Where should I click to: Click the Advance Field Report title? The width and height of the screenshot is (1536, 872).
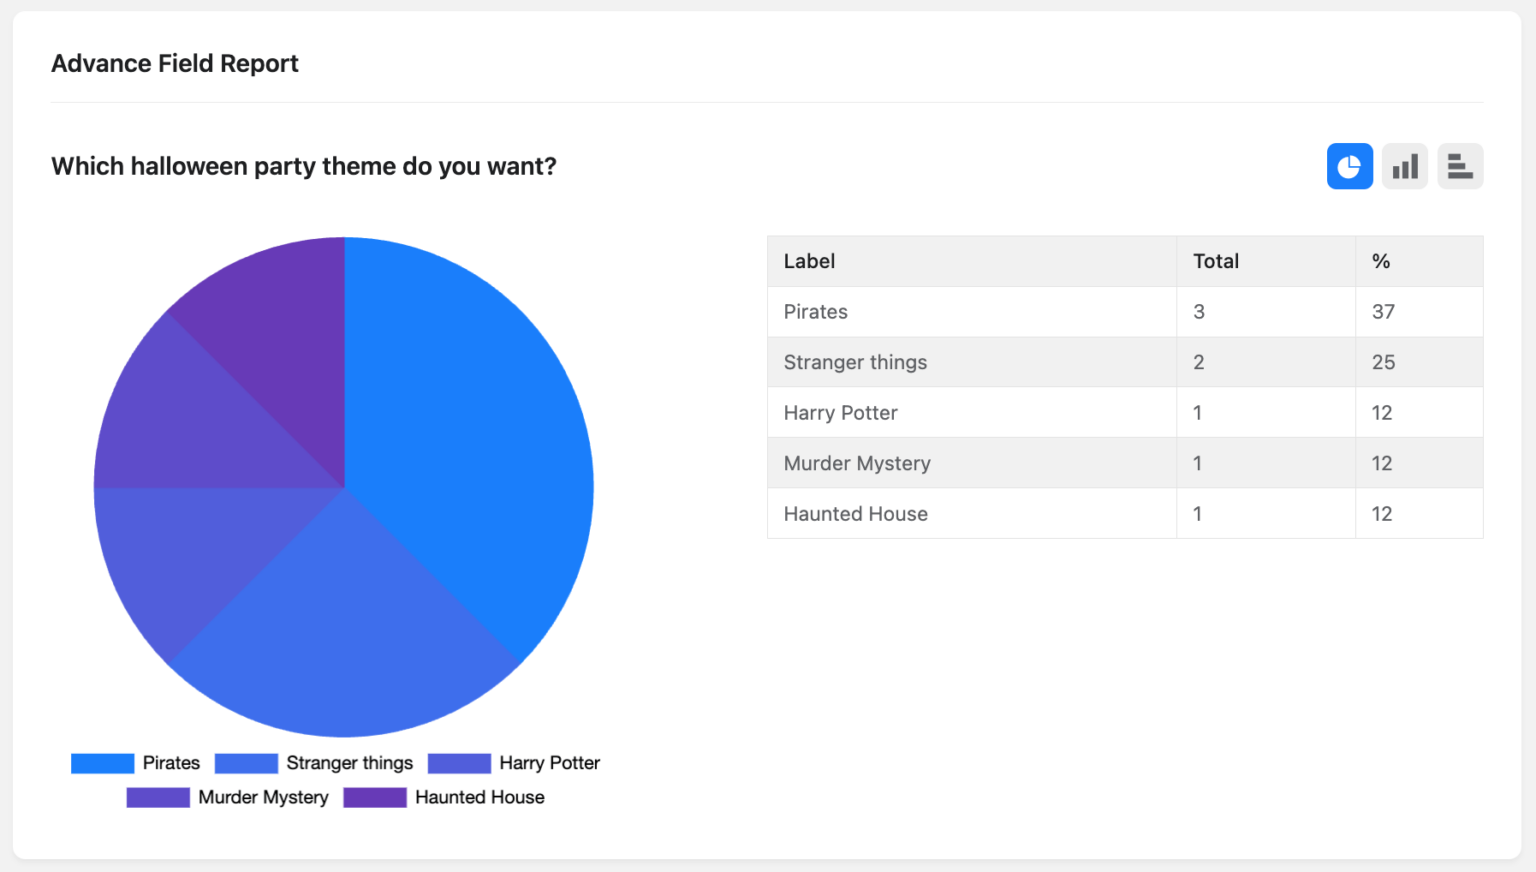pos(175,63)
